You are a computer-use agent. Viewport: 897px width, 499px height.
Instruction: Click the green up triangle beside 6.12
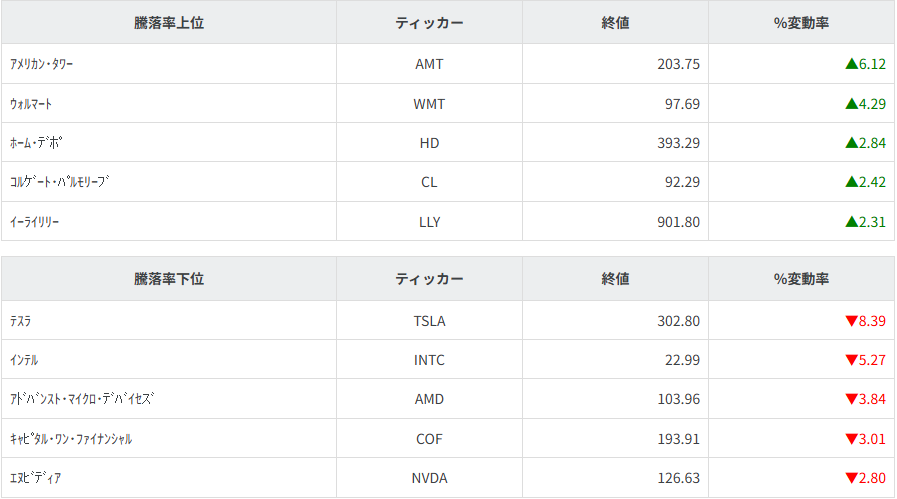click(851, 64)
